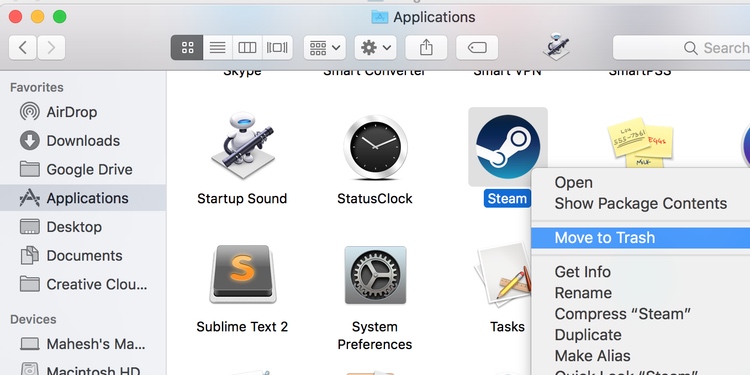Choose Show Package Contents menu item

point(640,203)
